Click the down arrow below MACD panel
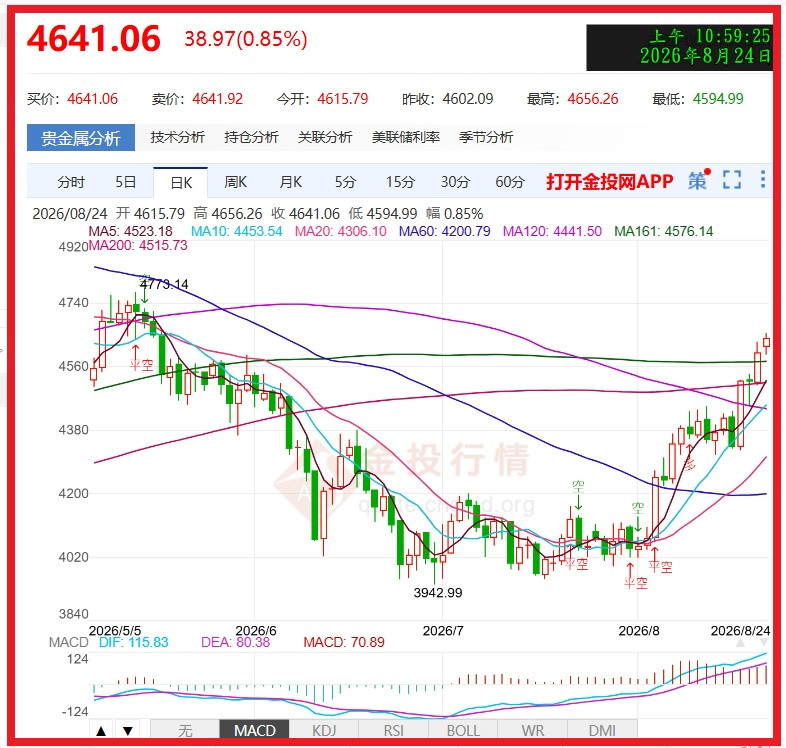786x748 pixels. [x=128, y=730]
